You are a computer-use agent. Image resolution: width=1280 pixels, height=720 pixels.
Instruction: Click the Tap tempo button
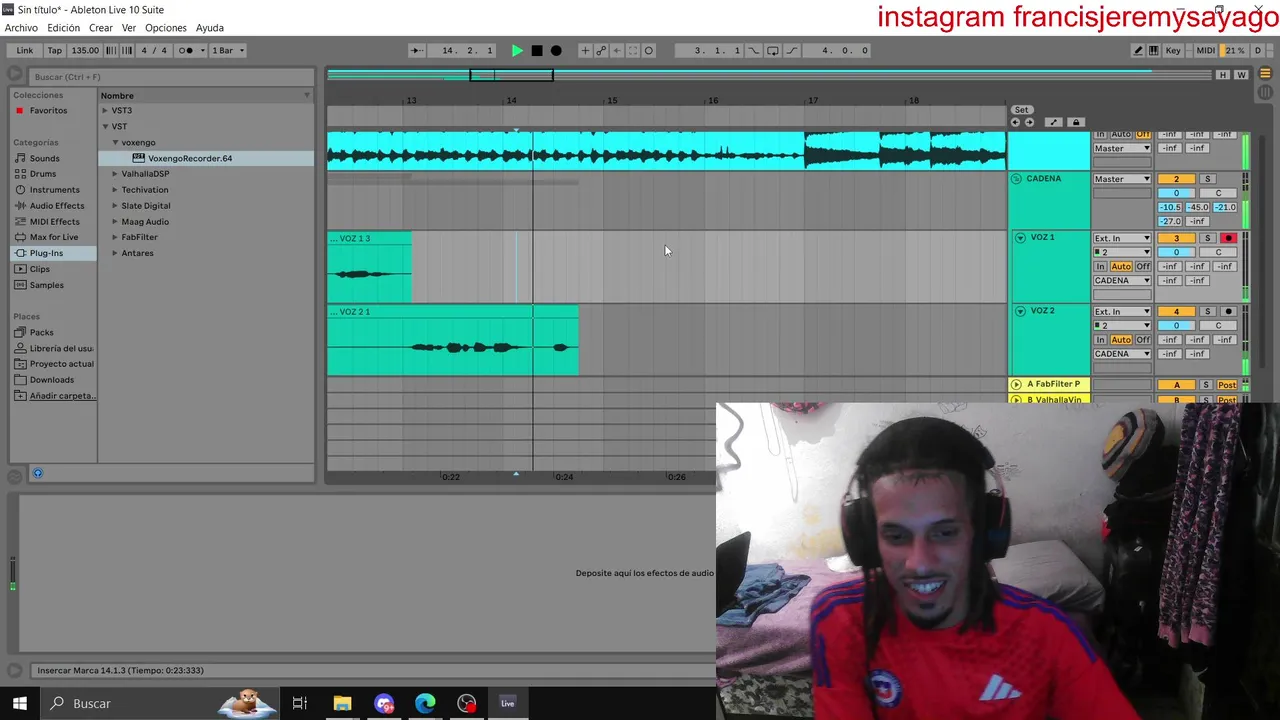click(x=55, y=50)
